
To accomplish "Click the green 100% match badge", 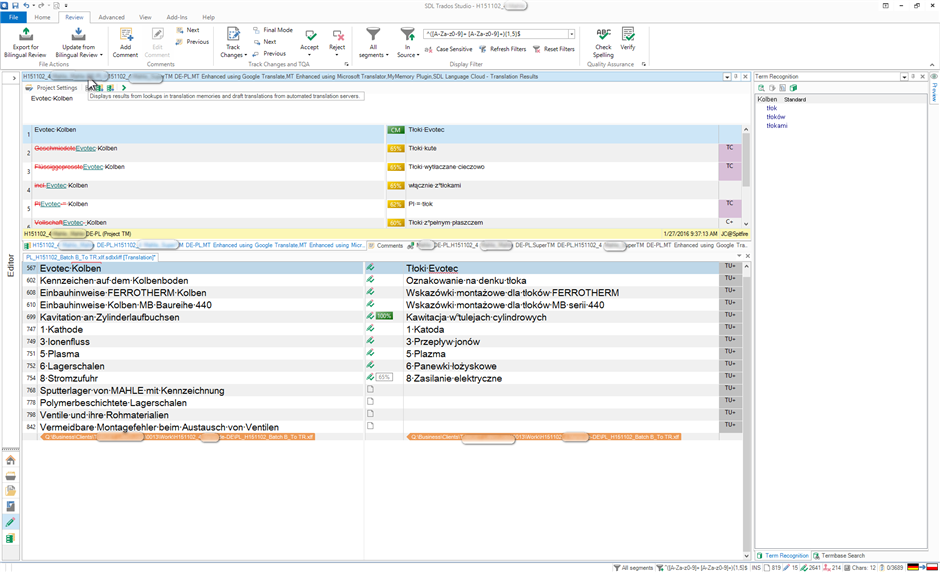I will pyautogui.click(x=384, y=317).
